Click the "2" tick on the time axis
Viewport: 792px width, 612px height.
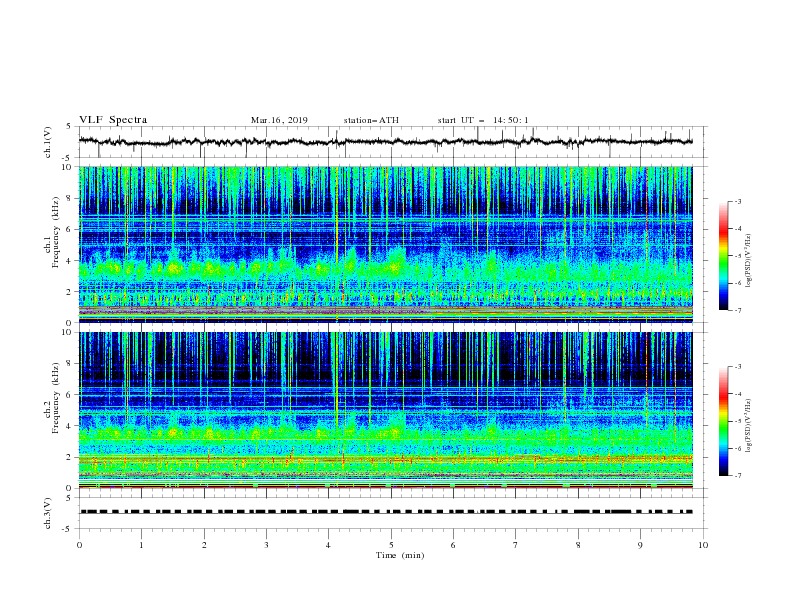[204, 545]
